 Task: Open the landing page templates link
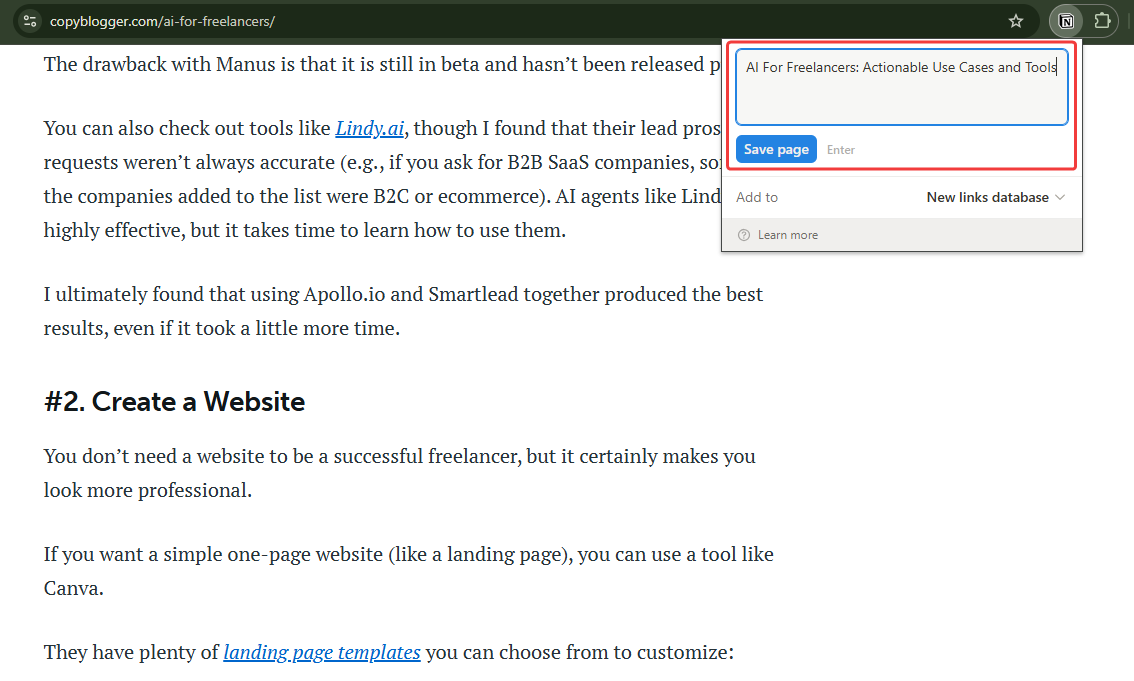(321, 652)
